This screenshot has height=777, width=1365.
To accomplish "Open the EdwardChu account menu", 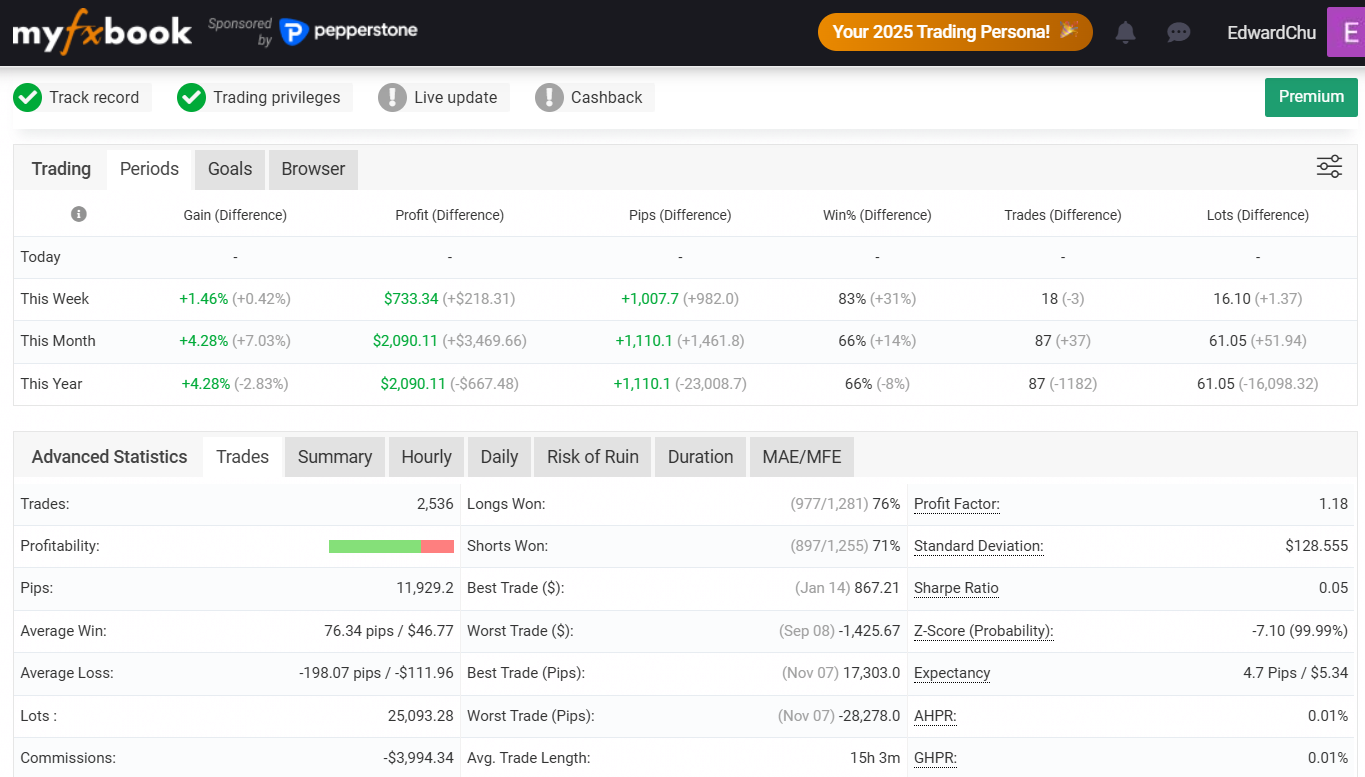I will click(1271, 32).
